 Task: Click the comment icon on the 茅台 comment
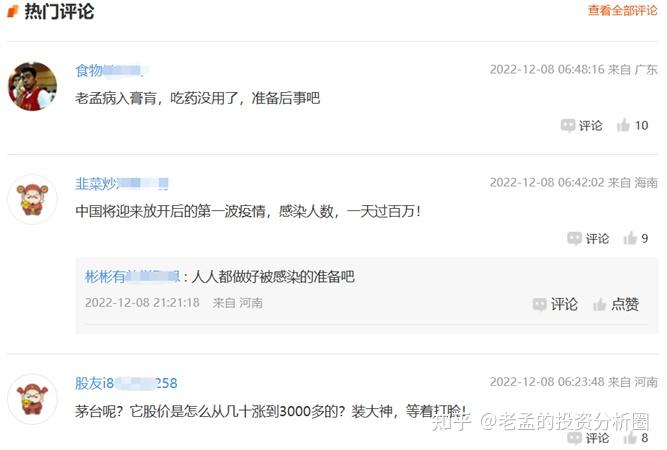(574, 438)
